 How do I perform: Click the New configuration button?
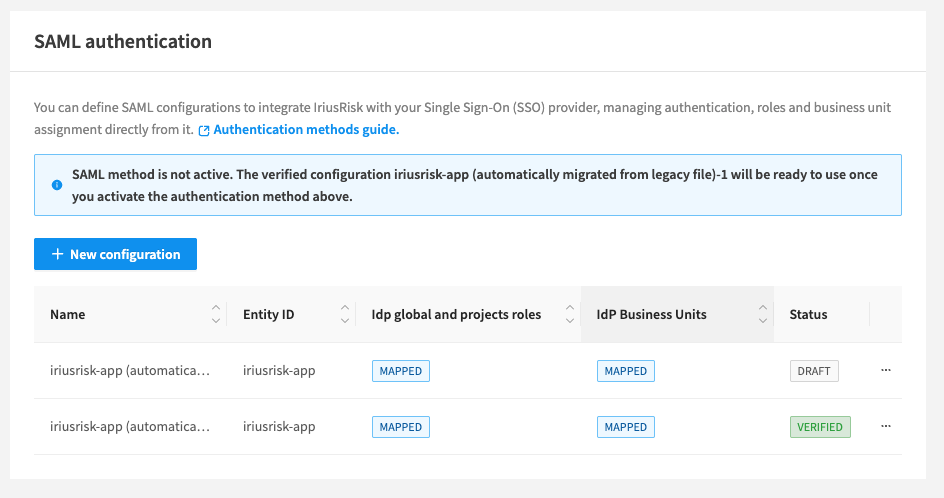pos(115,254)
